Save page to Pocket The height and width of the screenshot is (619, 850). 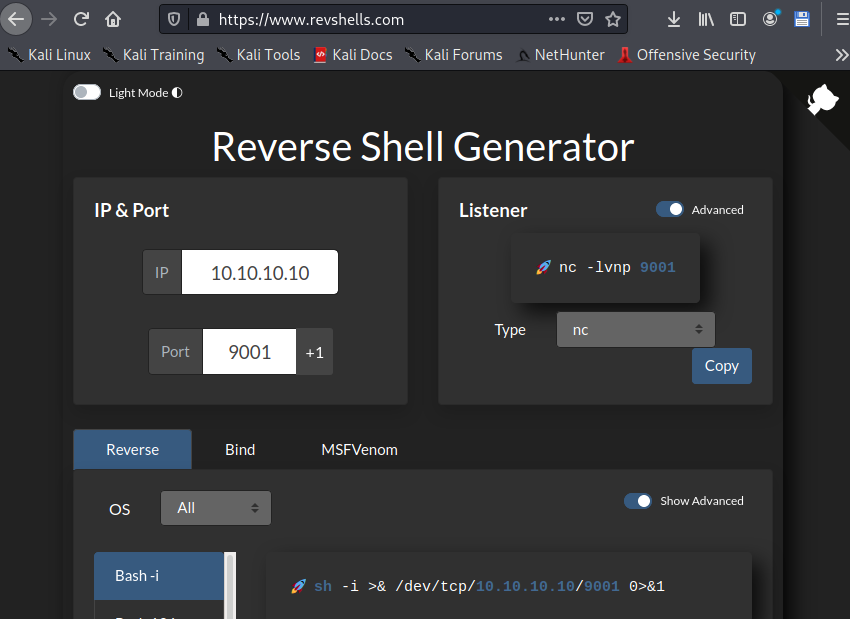coord(585,20)
